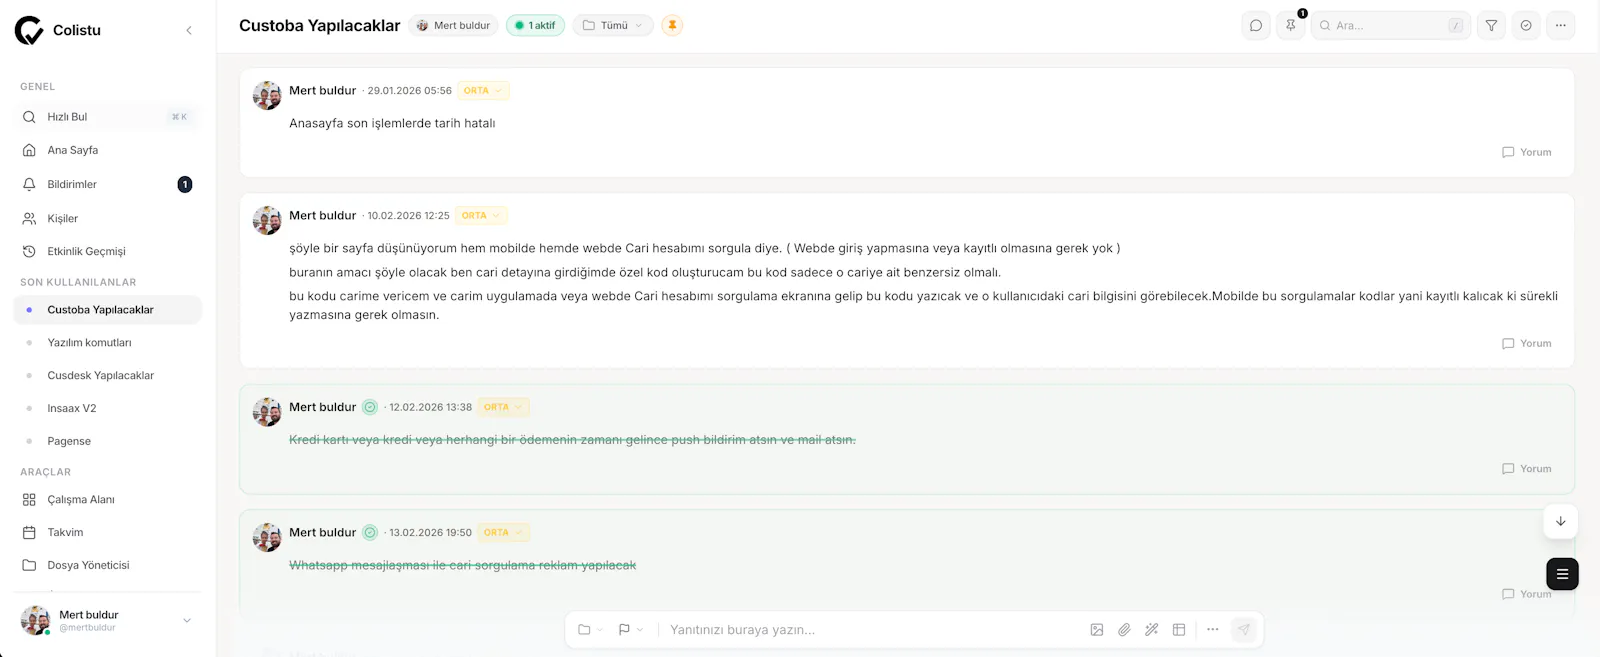The width and height of the screenshot is (1600, 657).
Task: Insert a table using the table icon
Action: (1179, 630)
